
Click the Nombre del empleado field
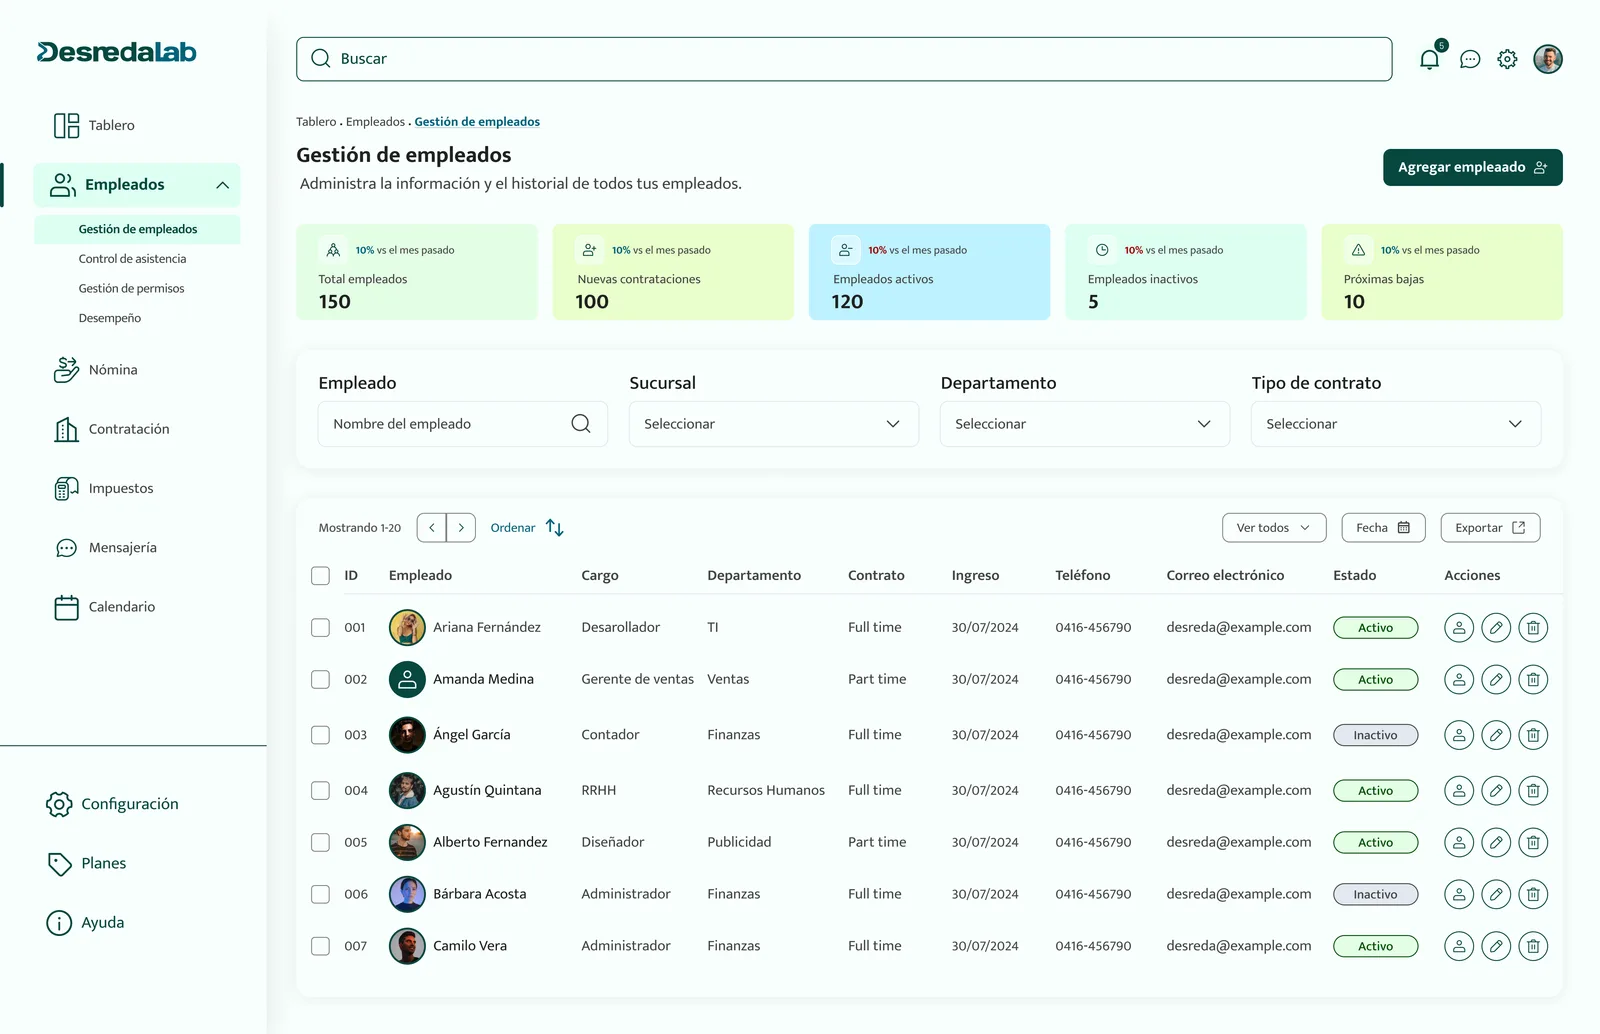pyautogui.click(x=463, y=424)
